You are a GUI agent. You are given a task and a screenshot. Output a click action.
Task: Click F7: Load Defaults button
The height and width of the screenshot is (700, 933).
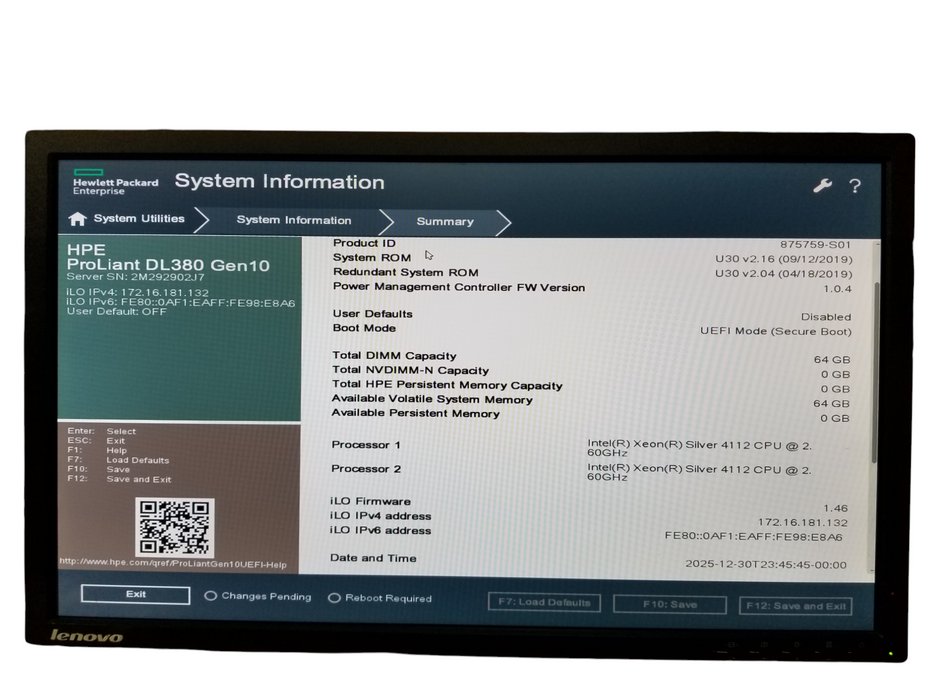[544, 602]
